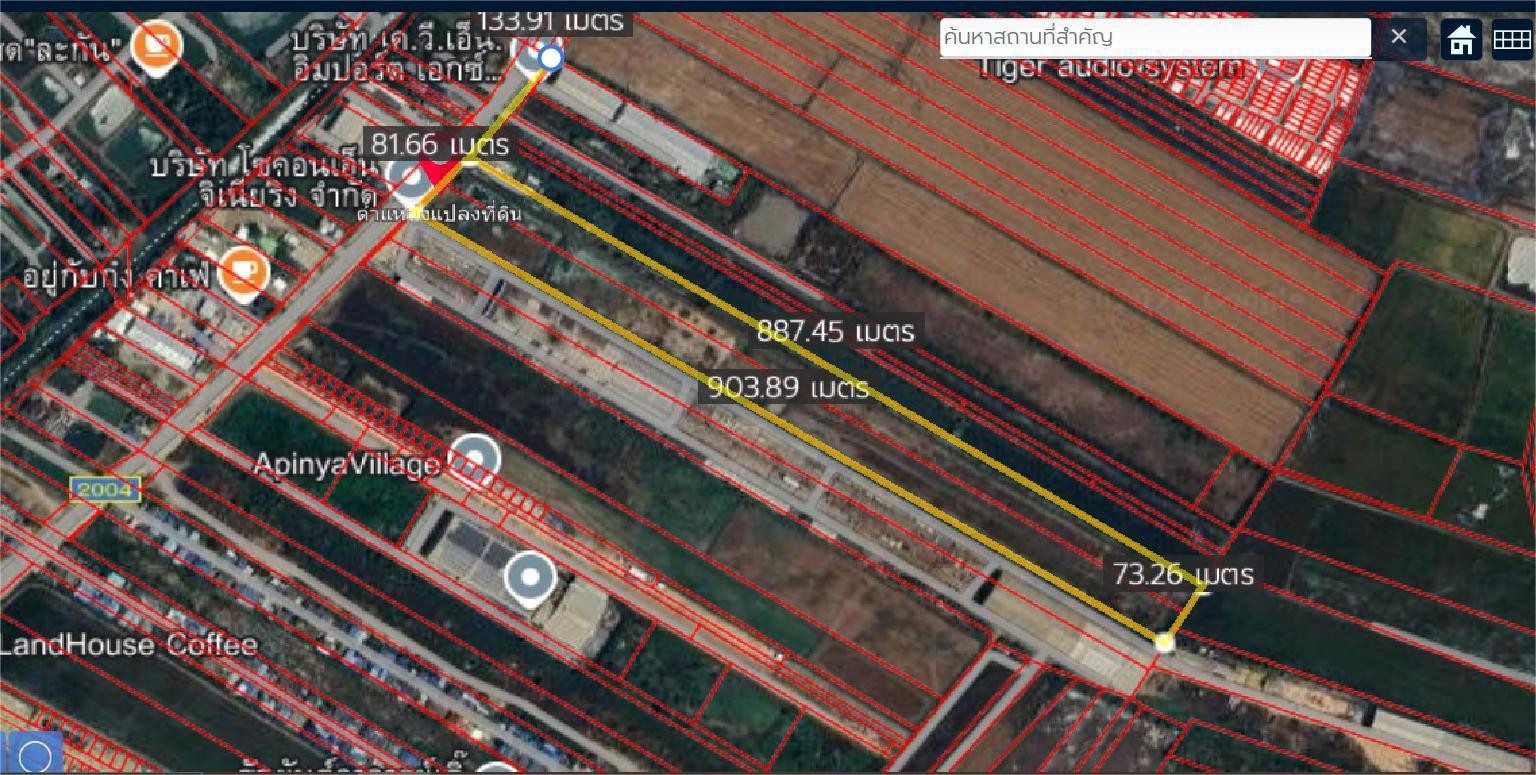Viewport: 1536px width, 775px height.
Task: Click the LandHouse Coffee map label
Action: click(128, 645)
